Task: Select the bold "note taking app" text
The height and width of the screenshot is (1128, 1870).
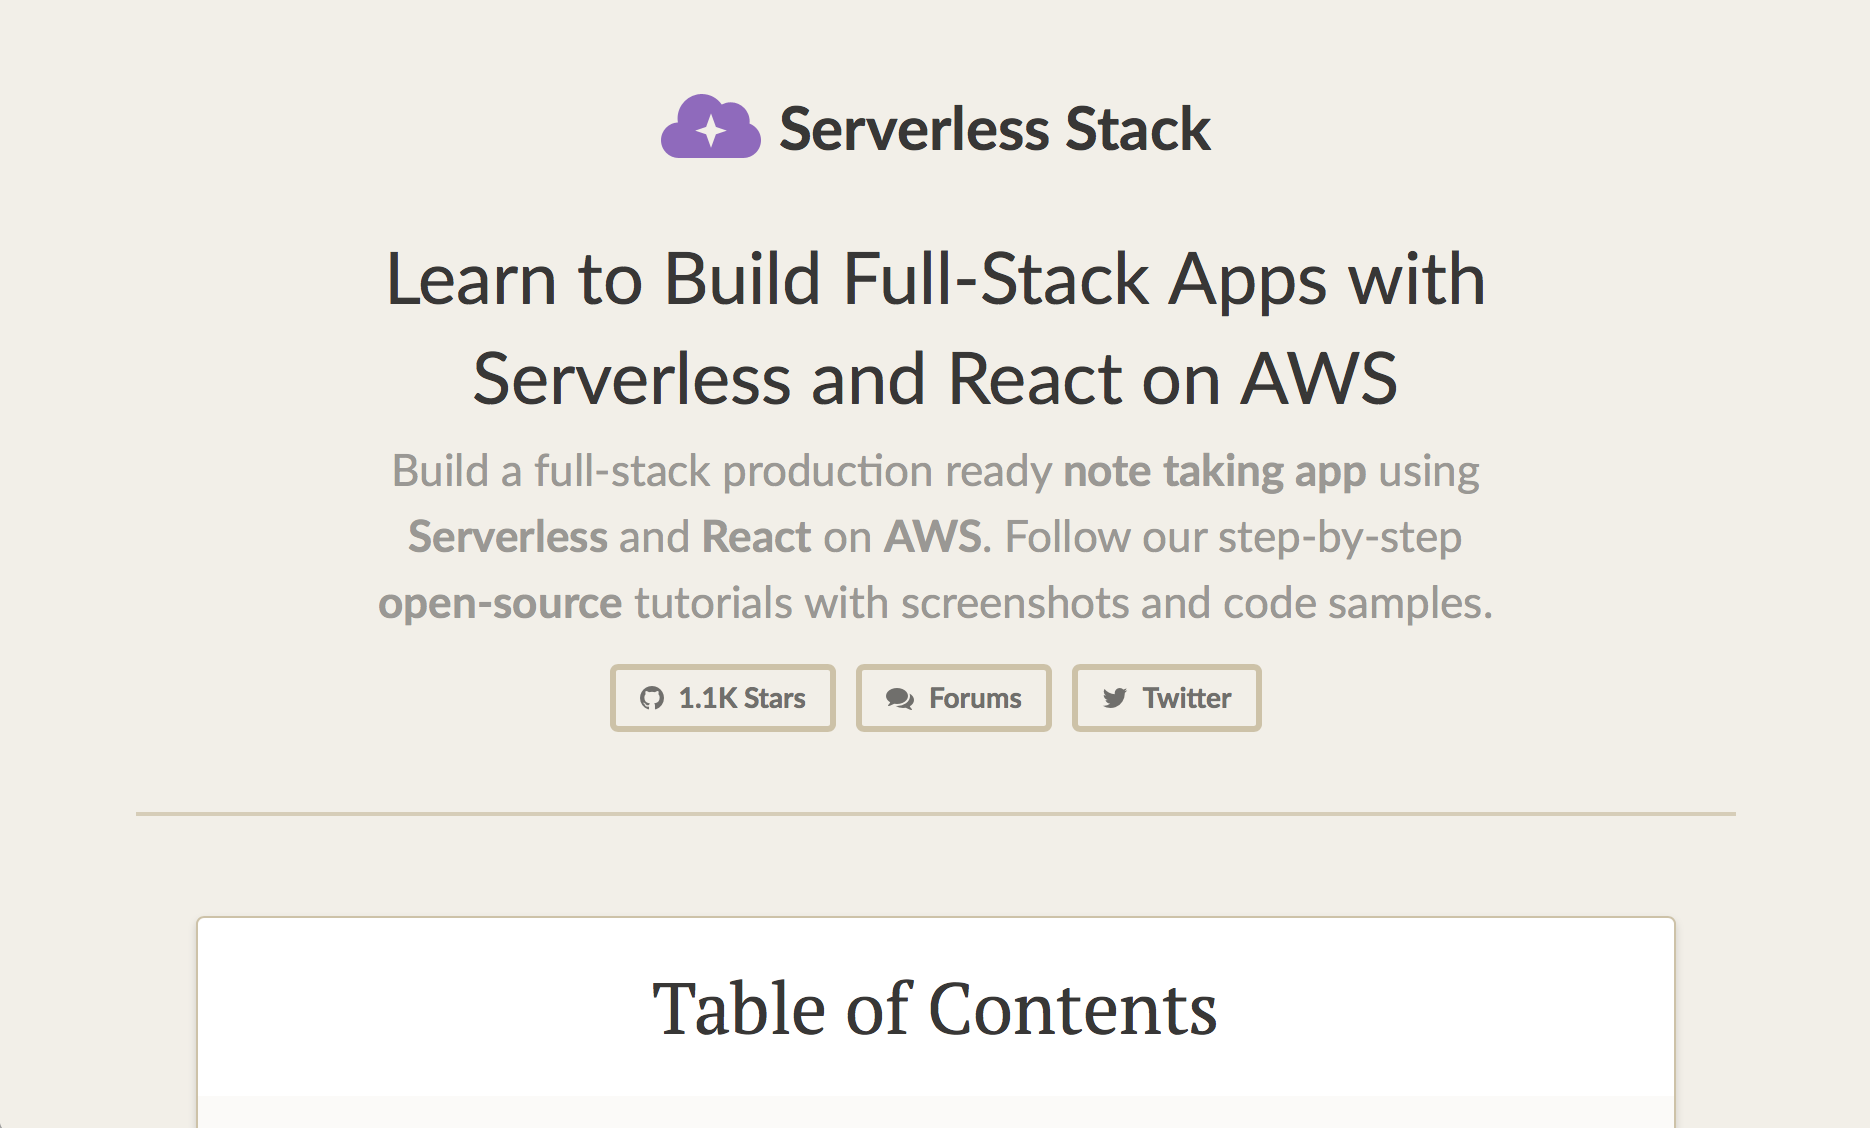Action: [x=1214, y=471]
